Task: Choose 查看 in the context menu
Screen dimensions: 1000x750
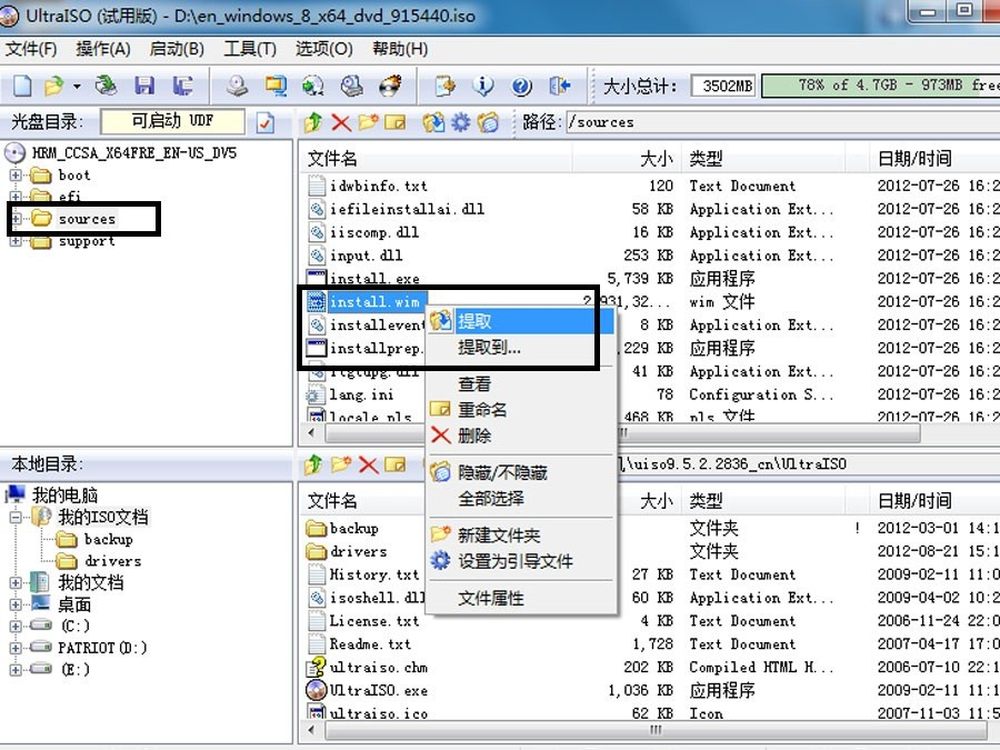Action: [x=521, y=384]
